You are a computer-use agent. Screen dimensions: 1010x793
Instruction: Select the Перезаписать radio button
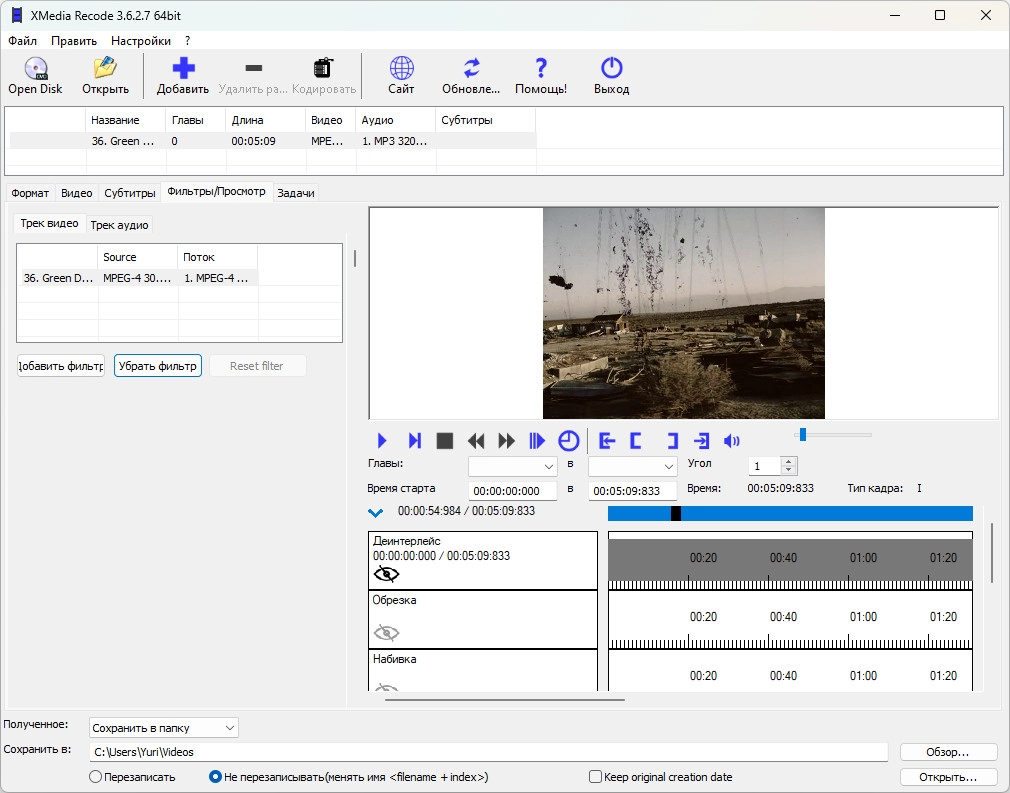coord(96,777)
